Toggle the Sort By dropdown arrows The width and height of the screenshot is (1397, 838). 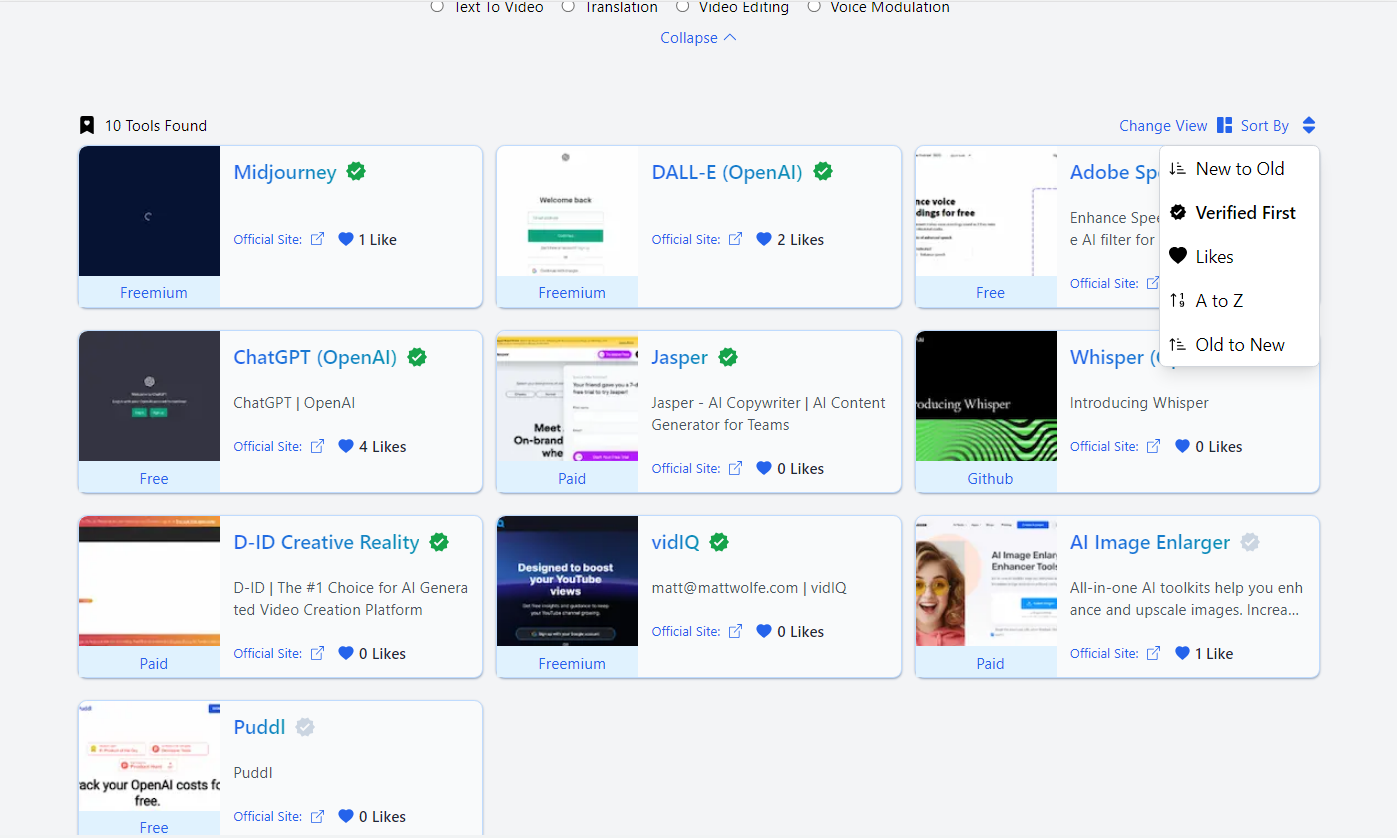[1309, 125]
